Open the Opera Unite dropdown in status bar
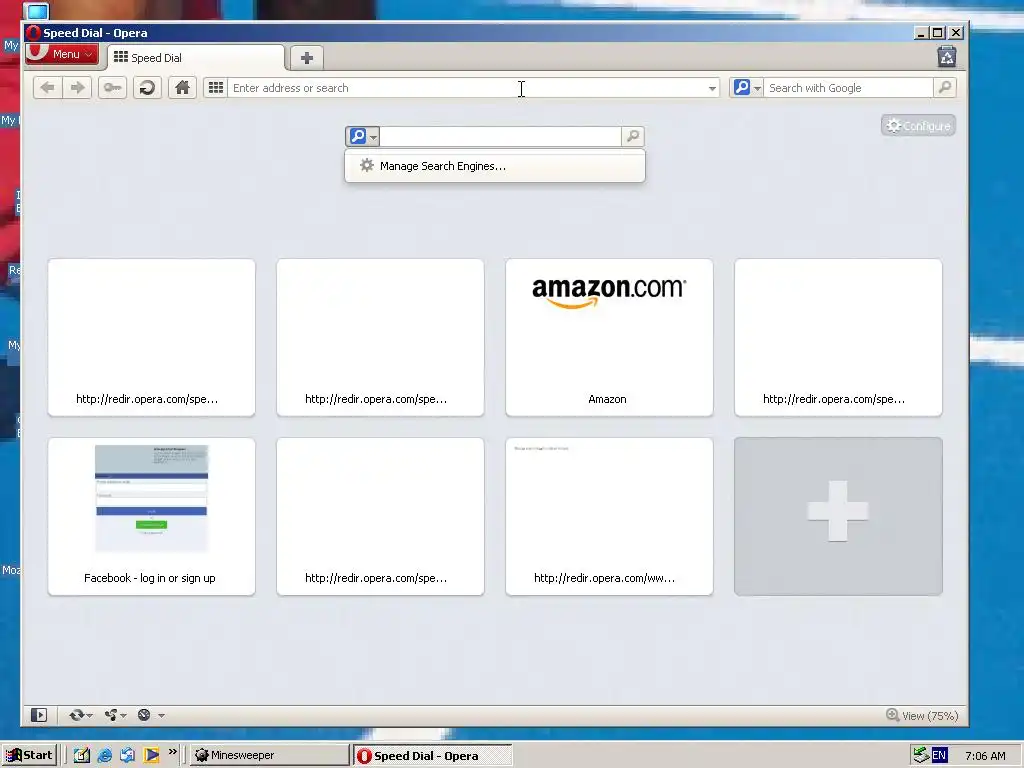1024x768 pixels. (115, 715)
